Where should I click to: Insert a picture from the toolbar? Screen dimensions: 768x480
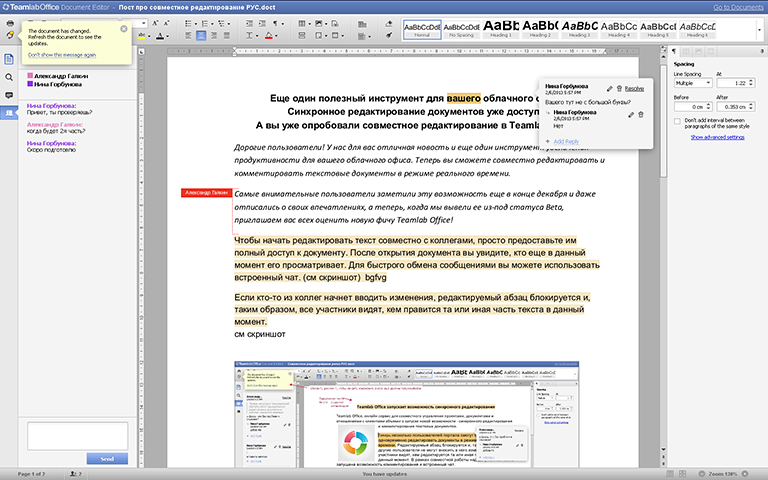pos(318,24)
